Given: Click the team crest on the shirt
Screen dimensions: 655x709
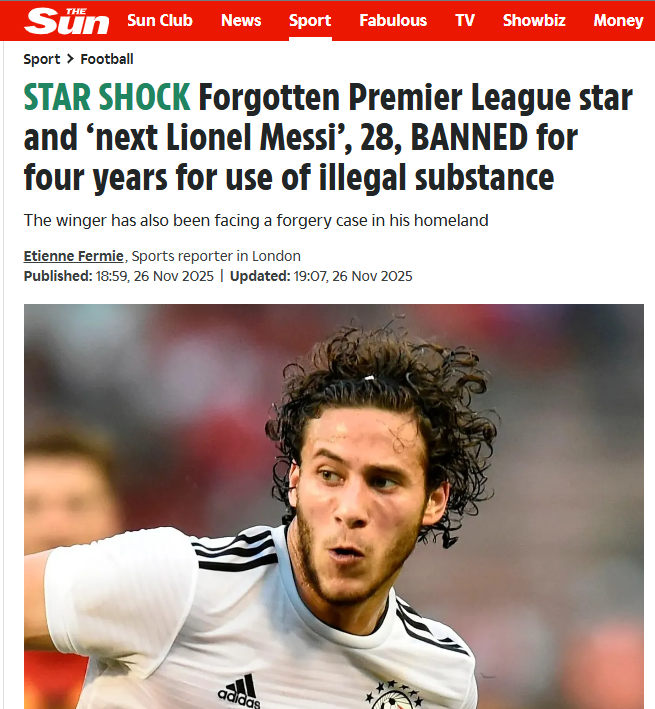Looking at the screenshot, I should pyautogui.click(x=394, y=695).
